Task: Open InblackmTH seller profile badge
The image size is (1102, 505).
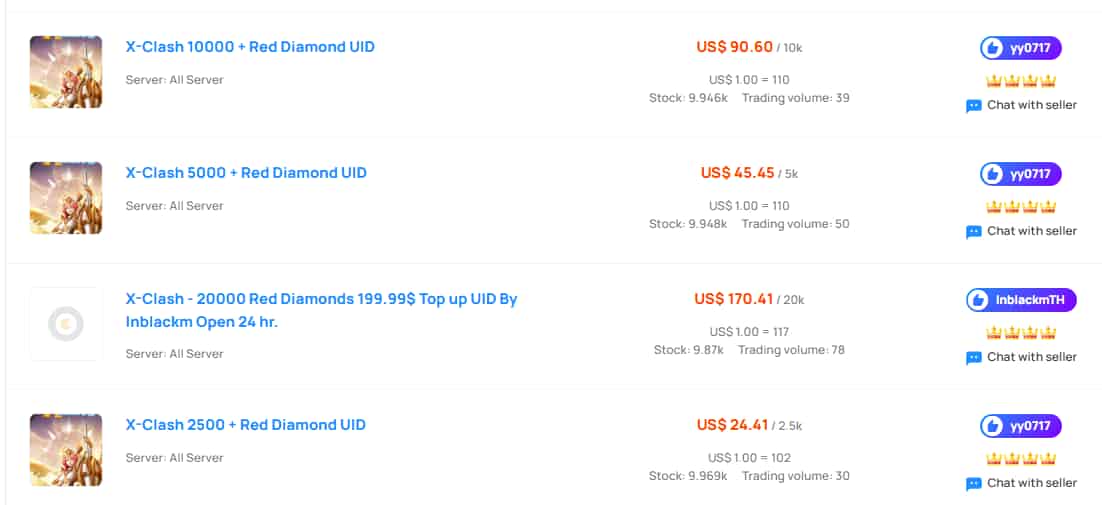Action: (1021, 300)
